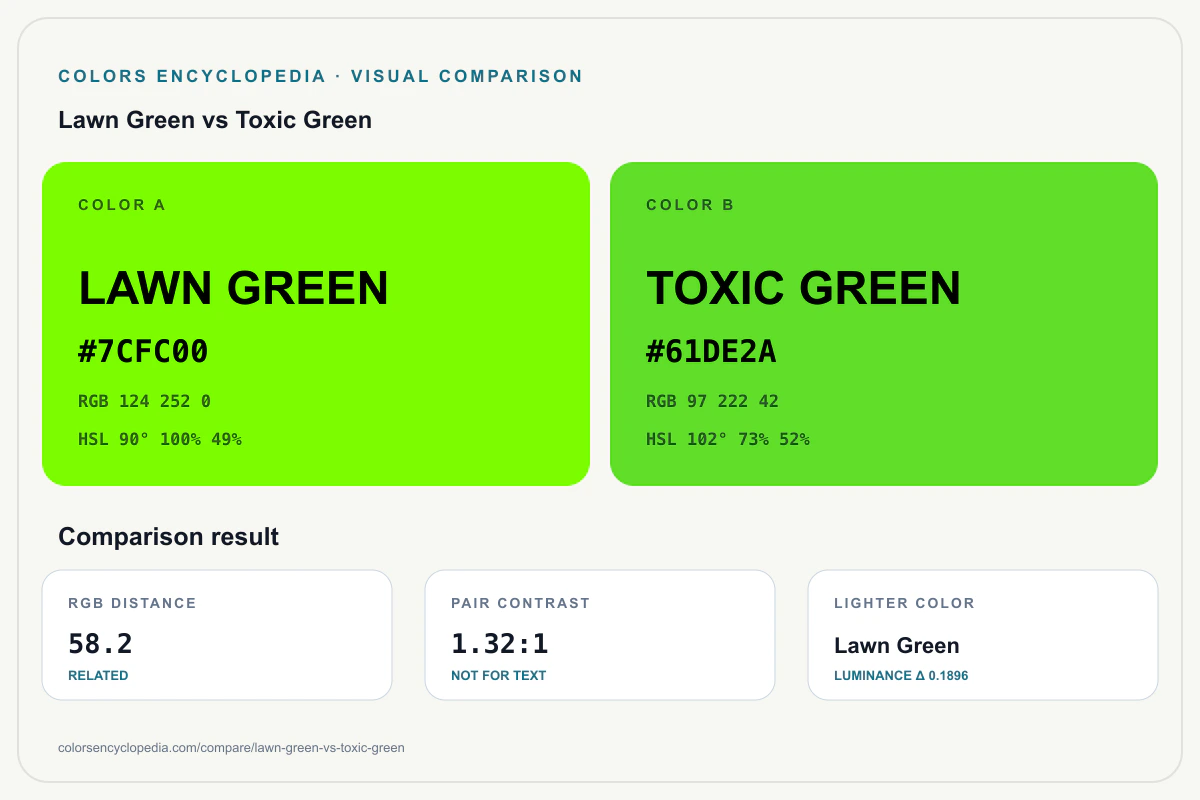Click the LIGHTER COLOR label
Screen dimensions: 1200x800
(904, 604)
